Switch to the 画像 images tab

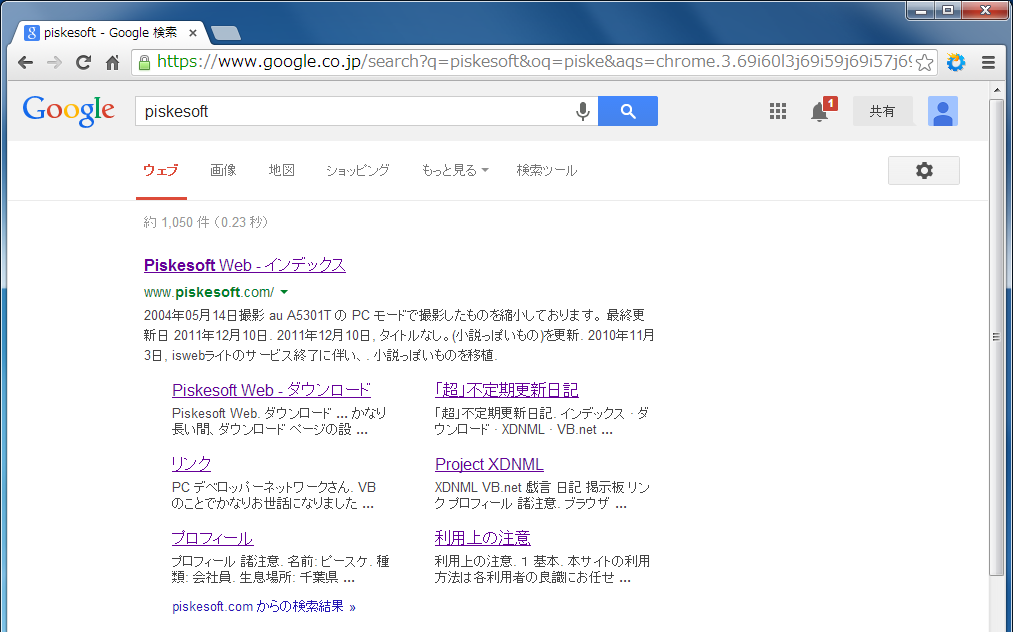(x=224, y=171)
